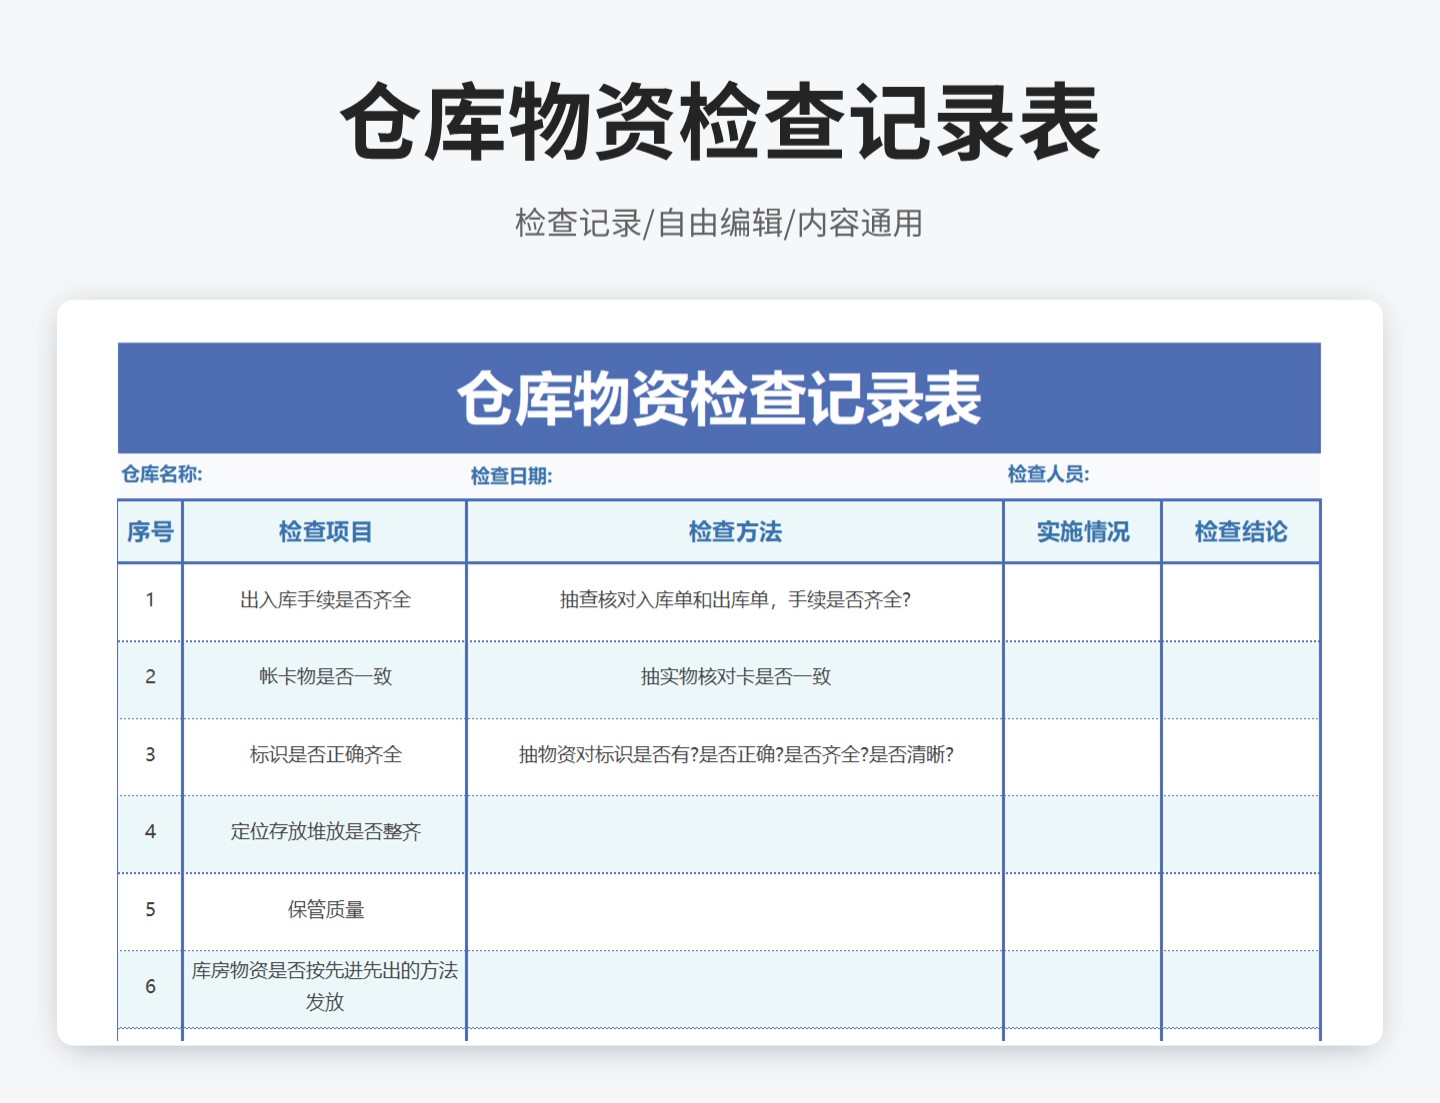Click the 抽实物核对卡是否一致 method cell
Image resolution: width=1440 pixels, height=1103 pixels.
coord(735,678)
